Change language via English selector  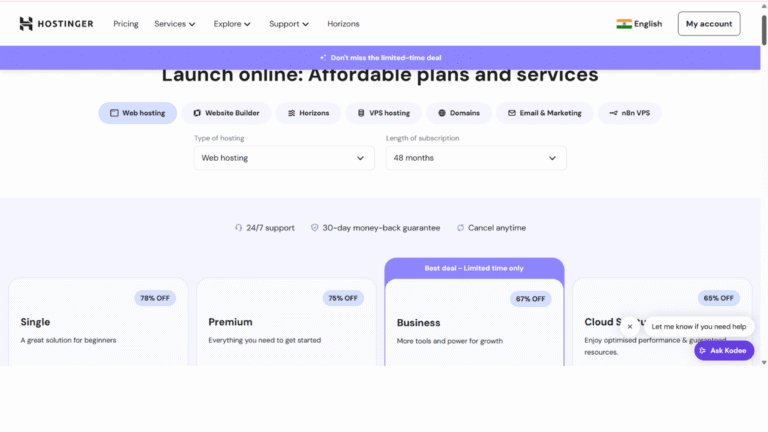tap(639, 24)
